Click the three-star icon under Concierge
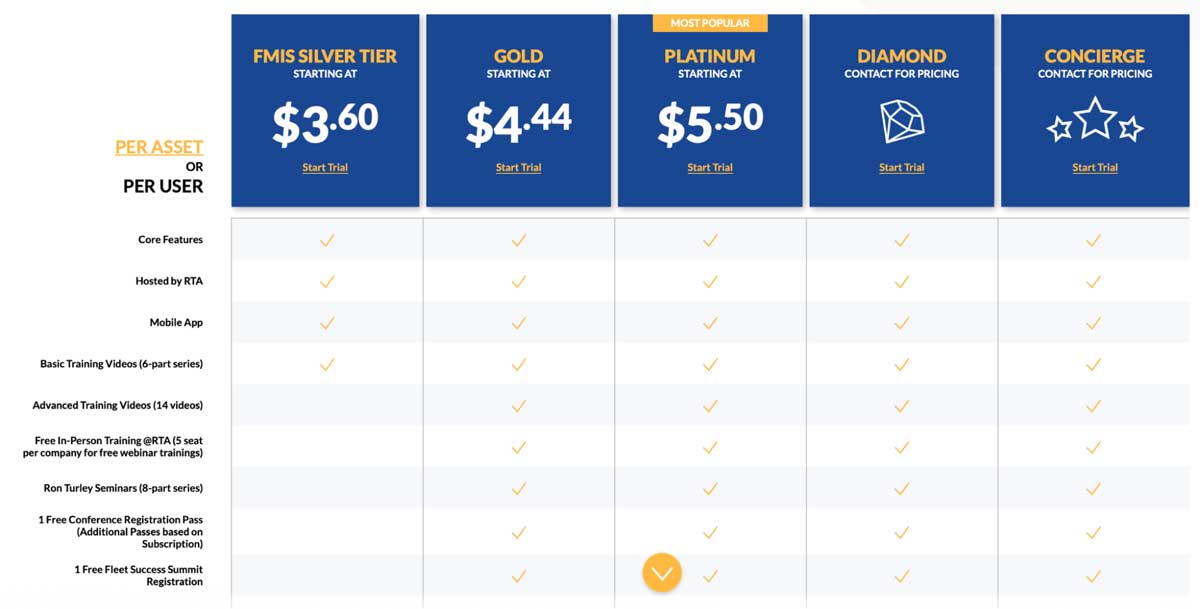 pyautogui.click(x=1094, y=125)
